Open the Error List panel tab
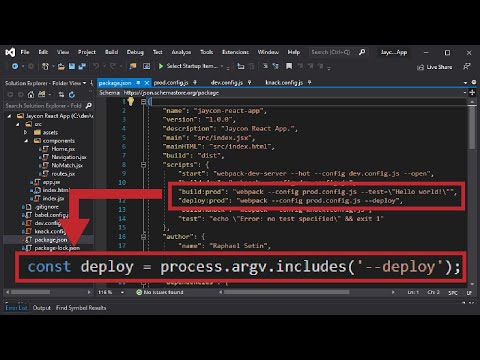Viewport: 480px width, 360px height. pyautogui.click(x=16, y=308)
